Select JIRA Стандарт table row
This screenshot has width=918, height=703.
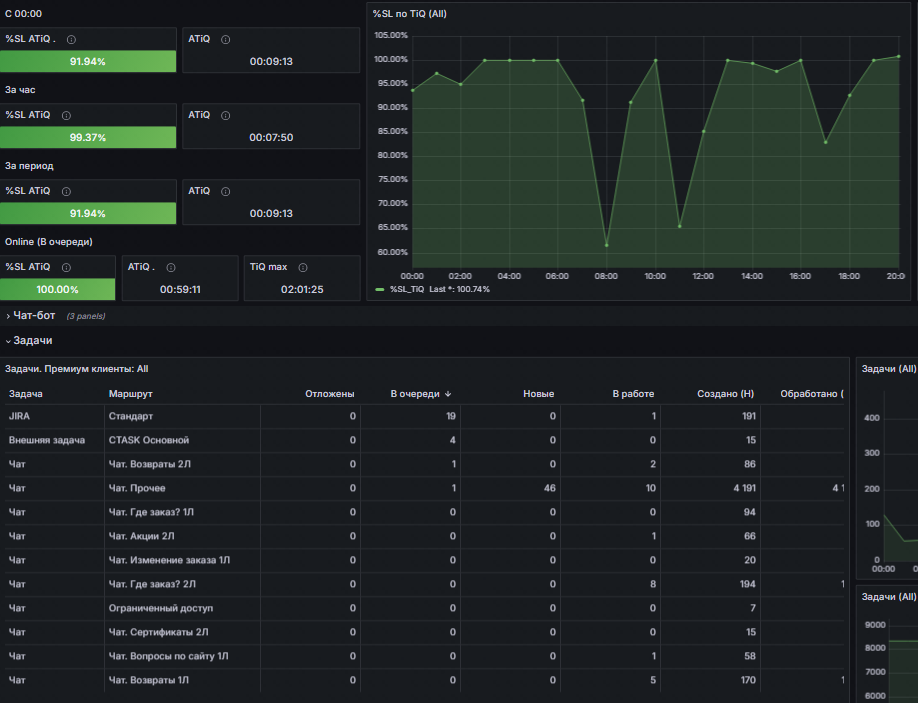(424, 416)
